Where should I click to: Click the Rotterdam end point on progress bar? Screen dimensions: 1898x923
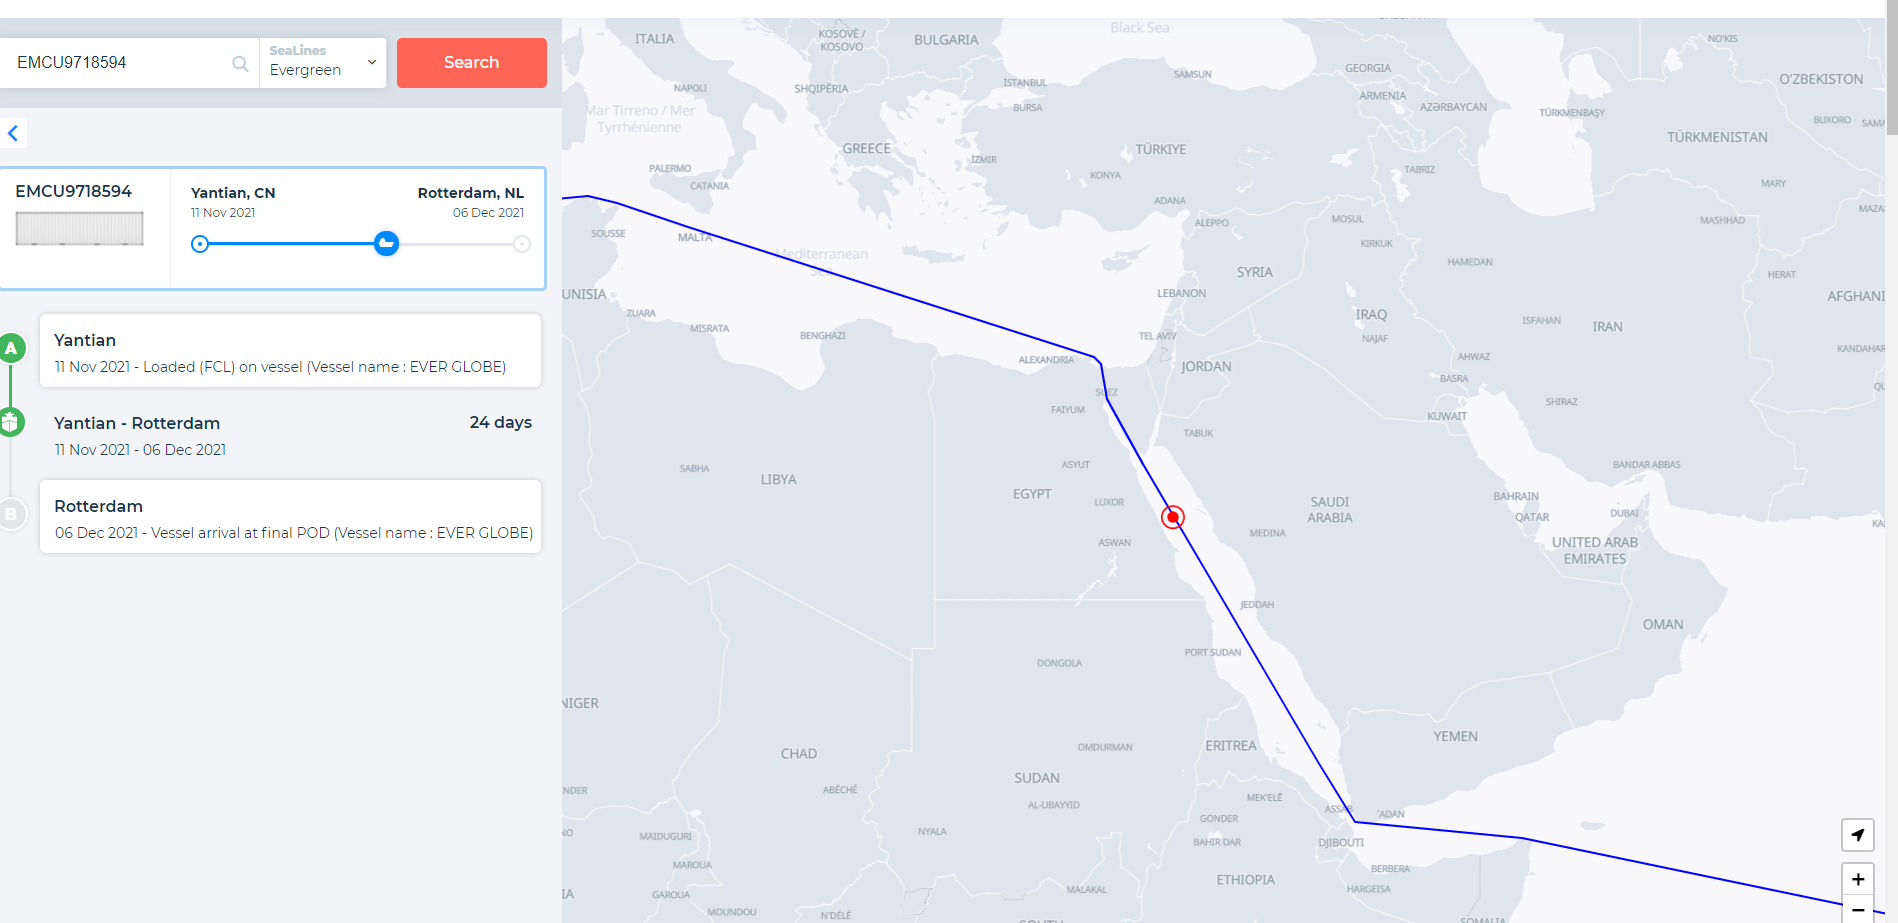pyautogui.click(x=522, y=244)
